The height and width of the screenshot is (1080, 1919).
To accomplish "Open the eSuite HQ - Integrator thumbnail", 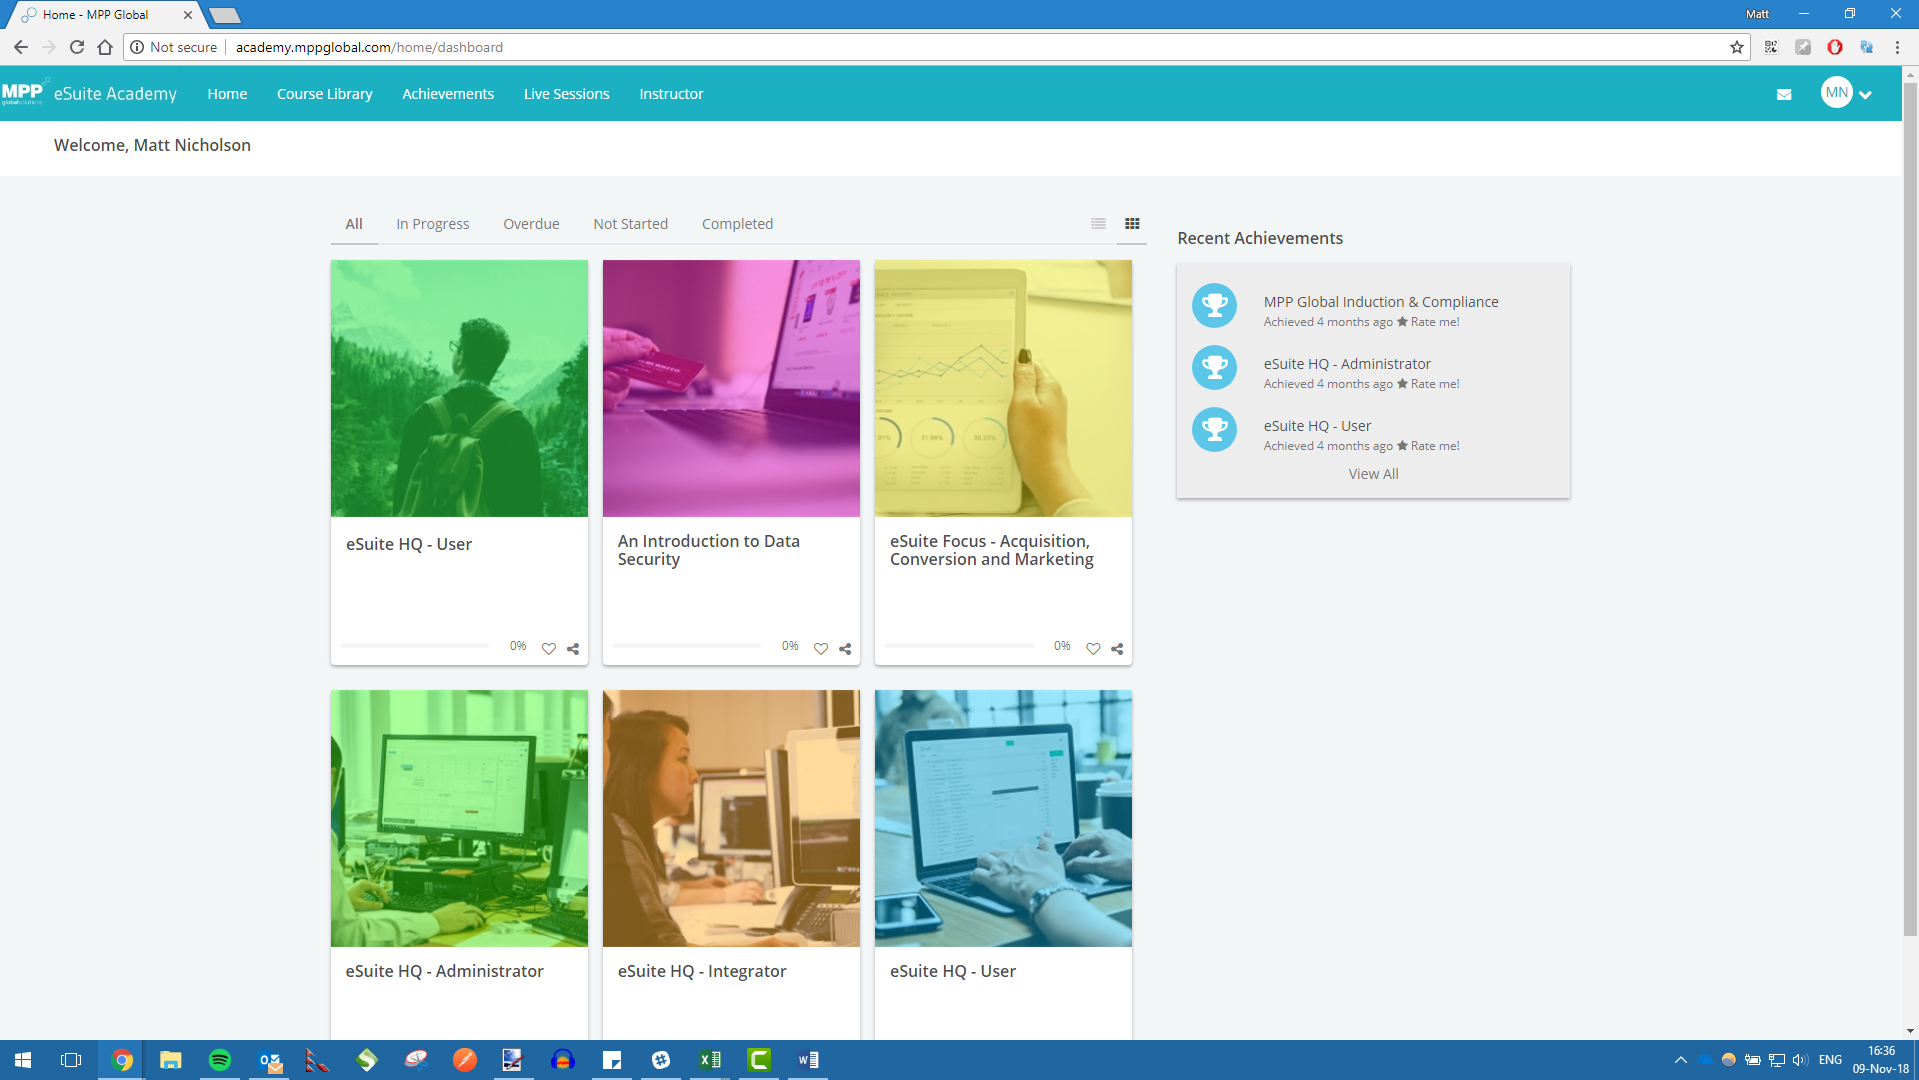I will pos(731,818).
